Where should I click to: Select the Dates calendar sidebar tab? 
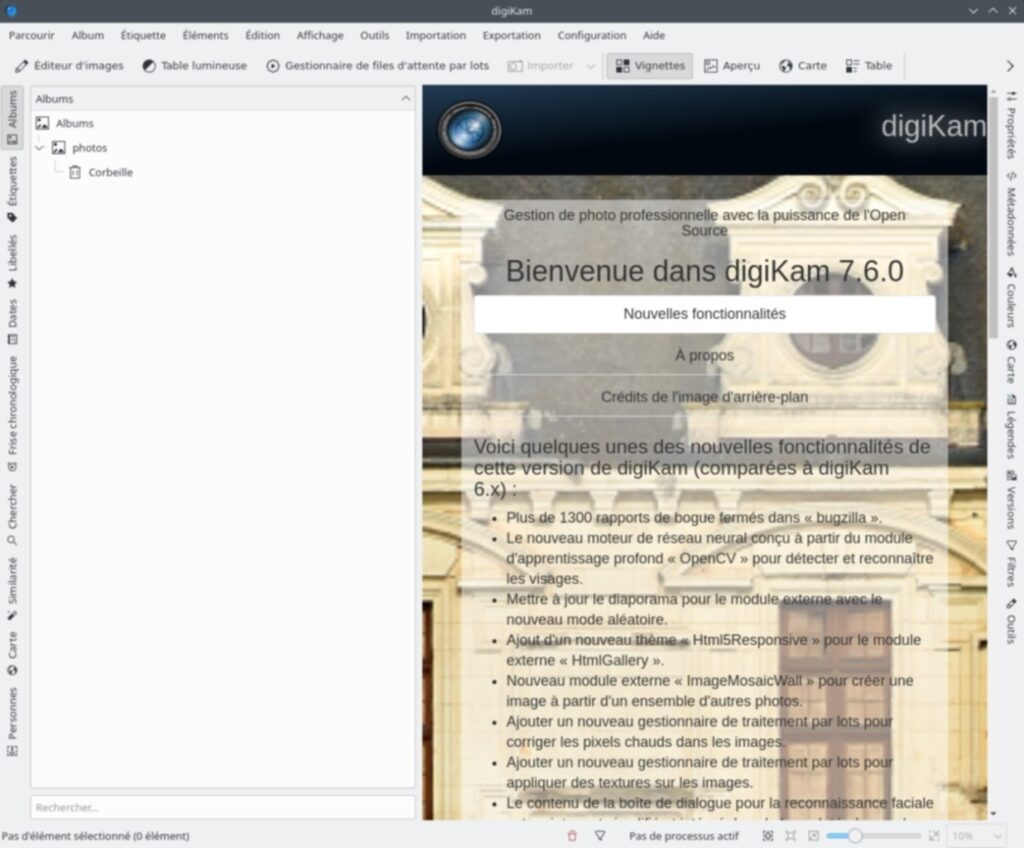(12, 321)
